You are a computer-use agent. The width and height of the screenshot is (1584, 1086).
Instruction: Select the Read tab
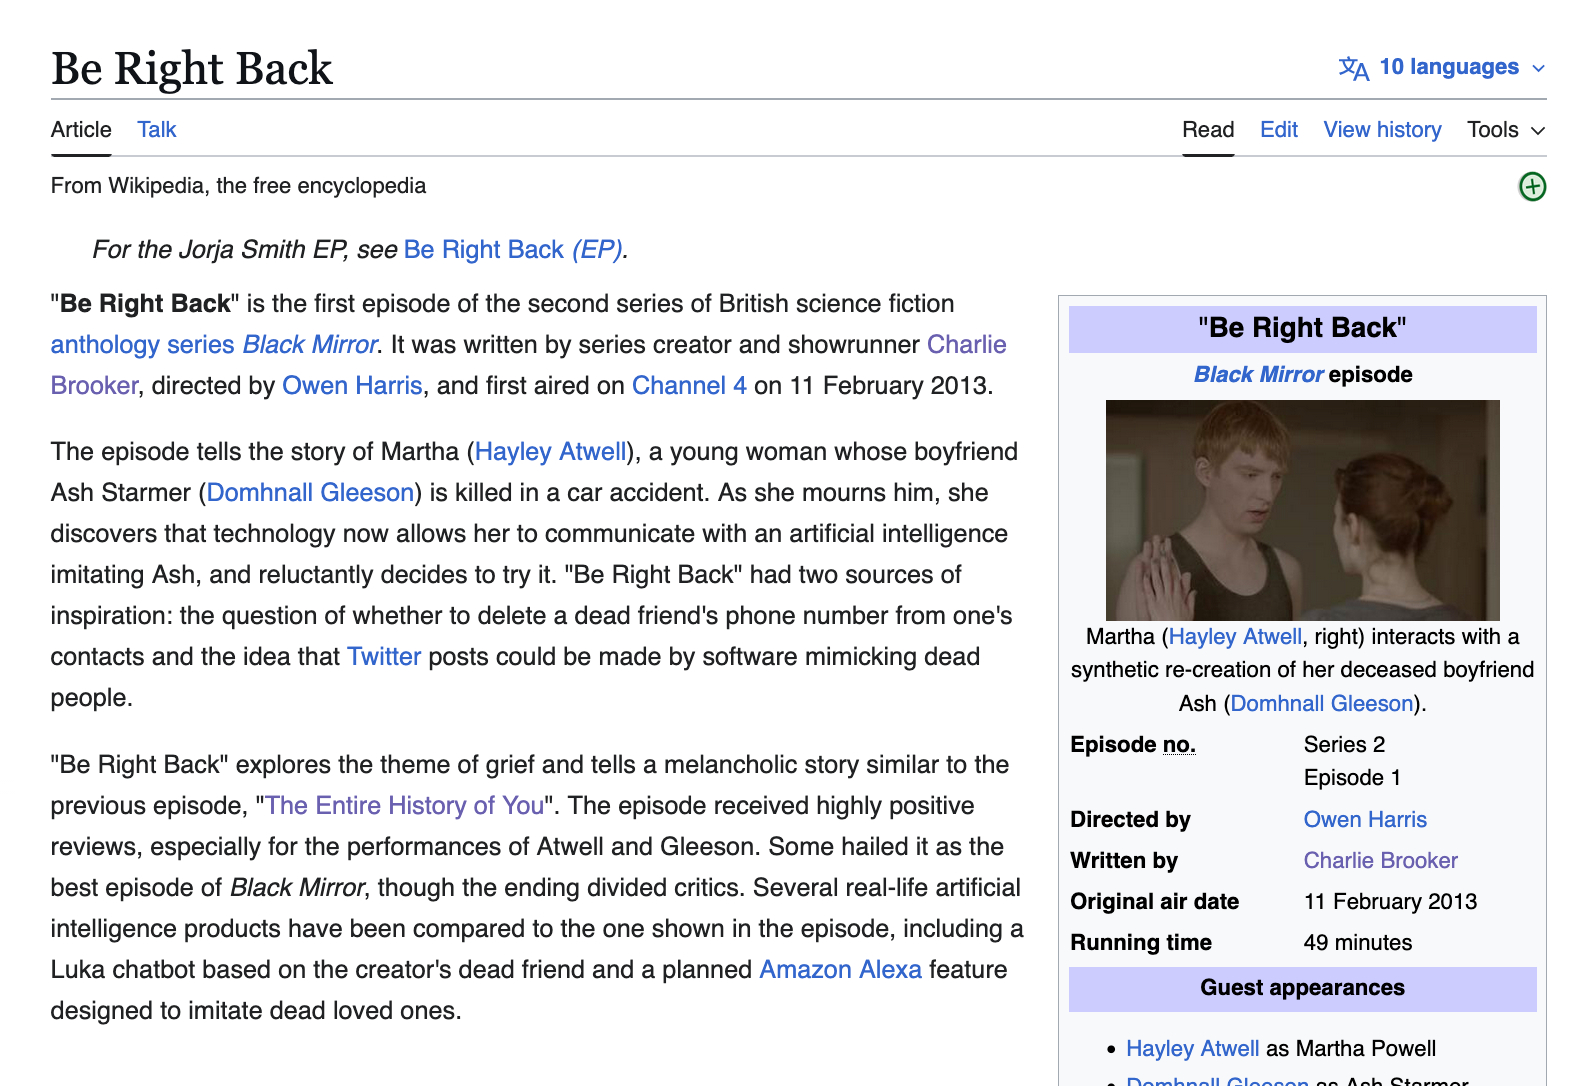point(1207,130)
